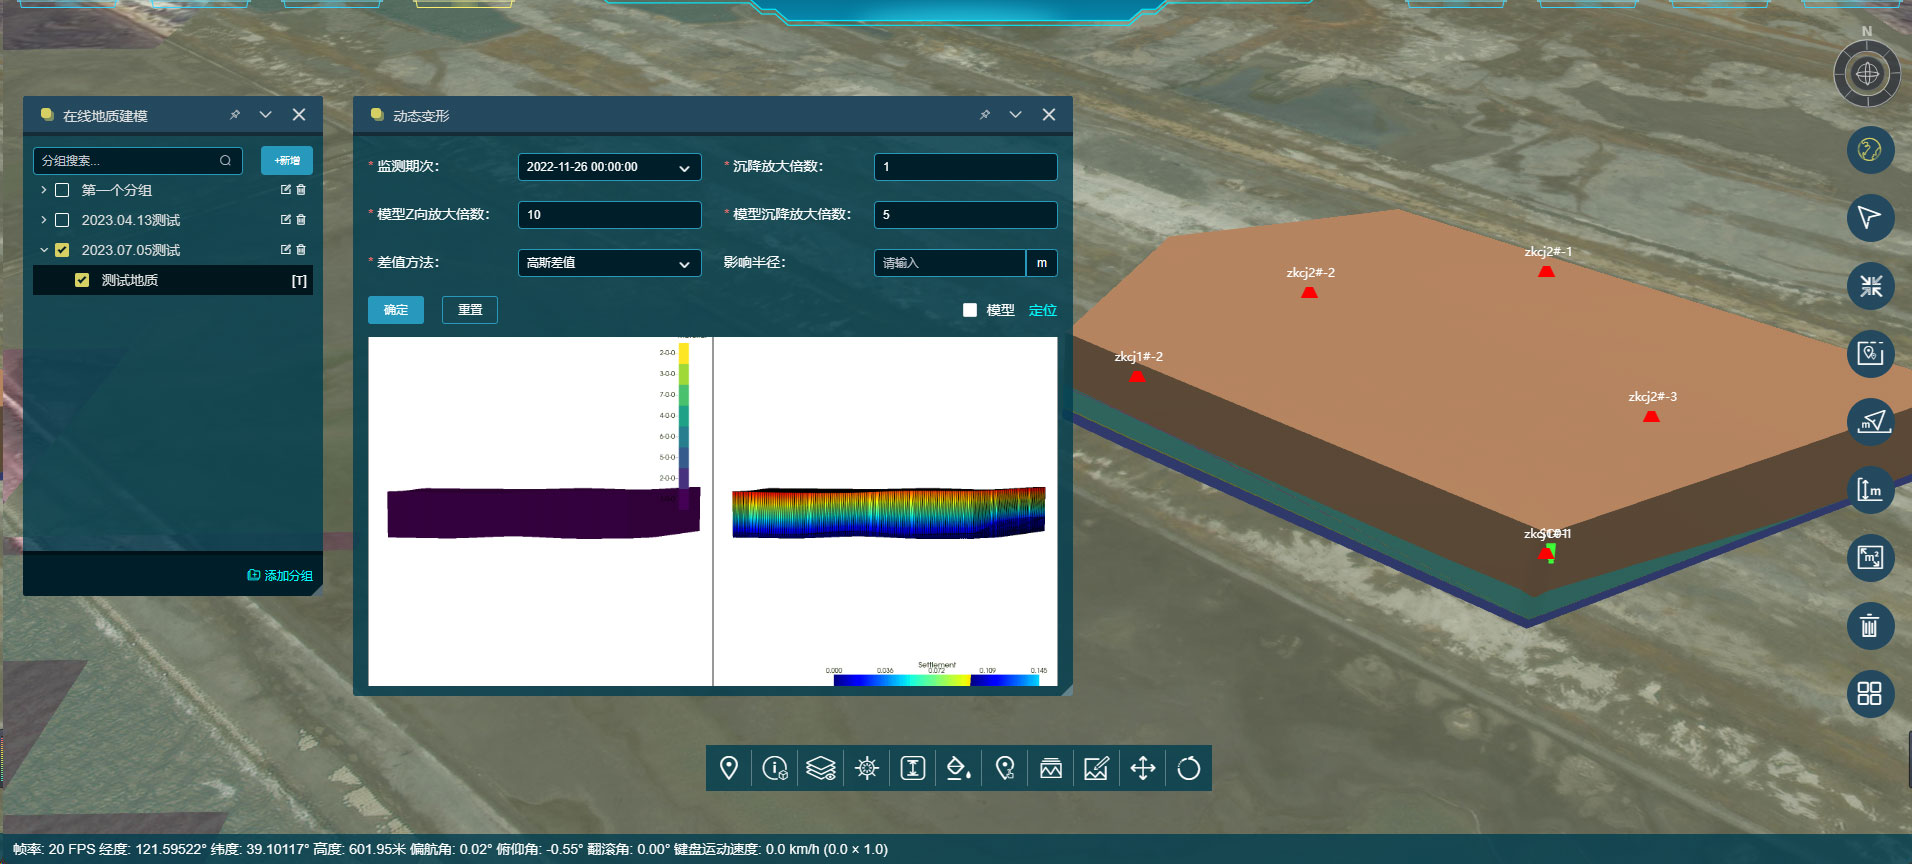
Task: Click the 重置 reset button
Action: pyautogui.click(x=470, y=310)
